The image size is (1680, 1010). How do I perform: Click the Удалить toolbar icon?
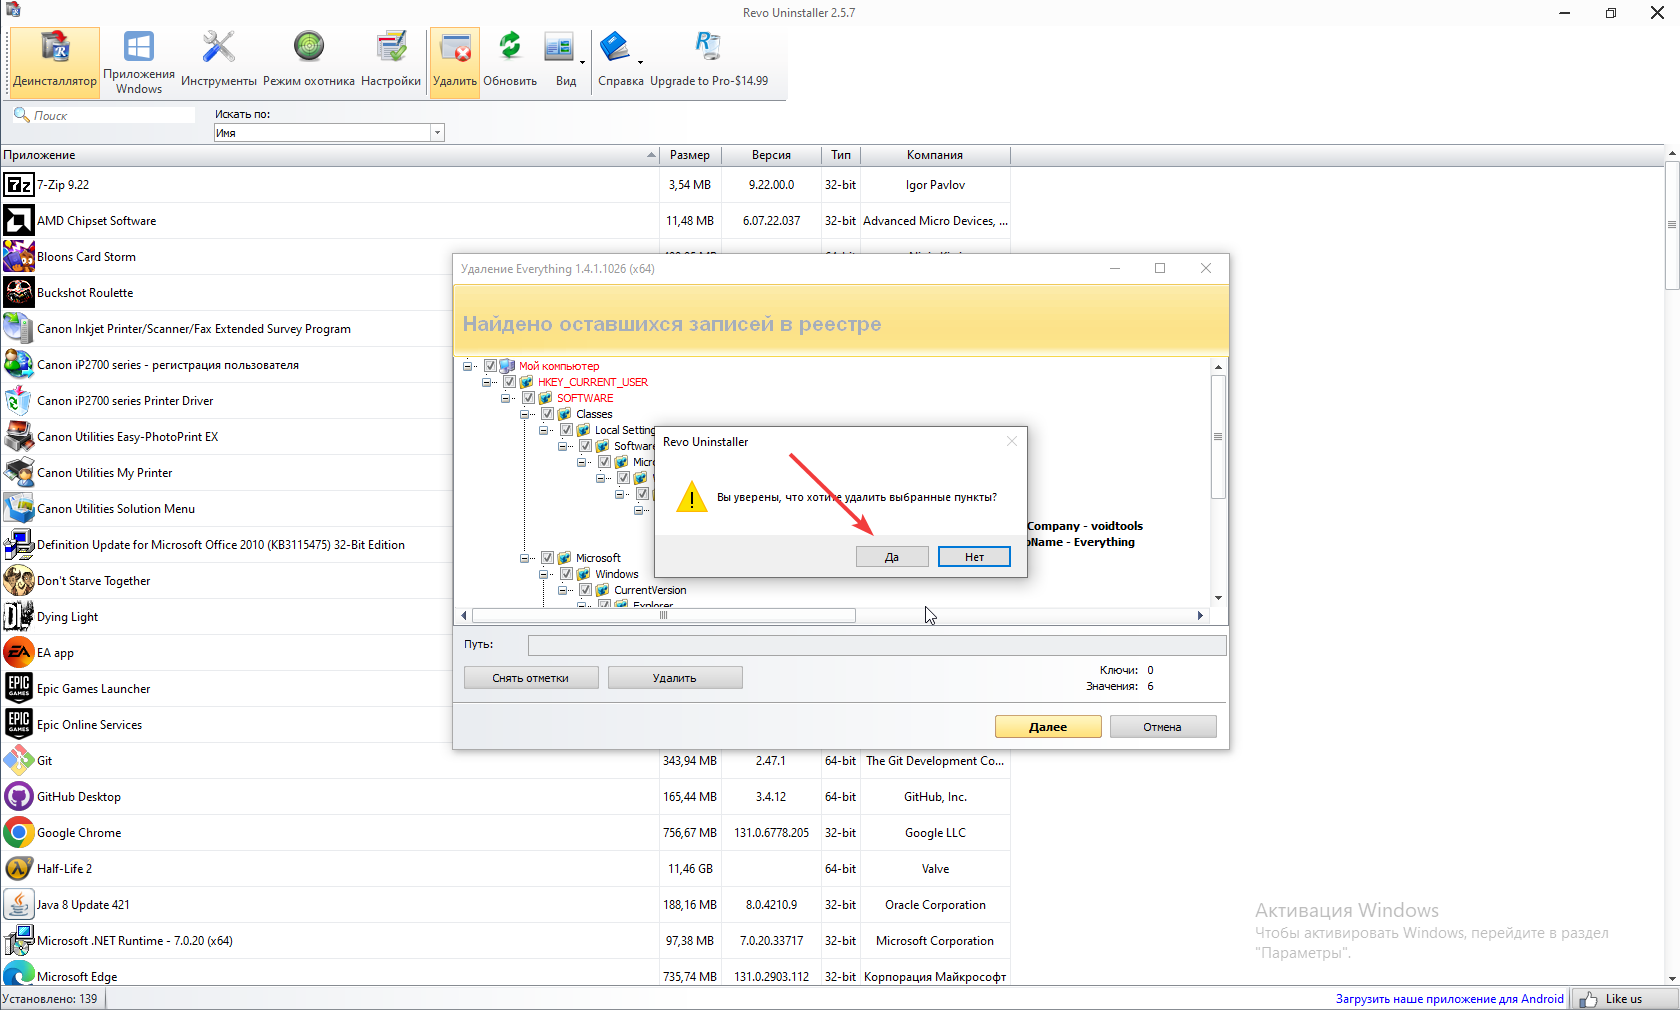[x=455, y=62]
